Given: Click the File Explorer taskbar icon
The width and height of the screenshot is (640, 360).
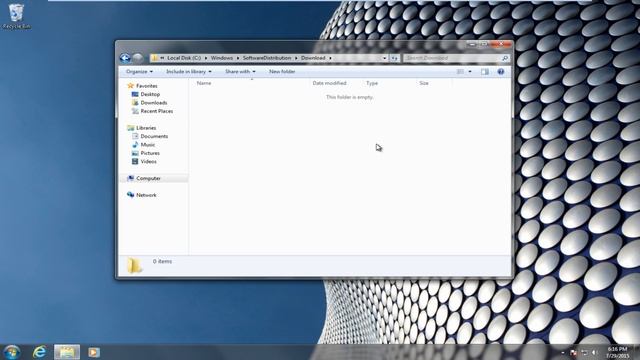Looking at the screenshot, I should click(x=67, y=352).
